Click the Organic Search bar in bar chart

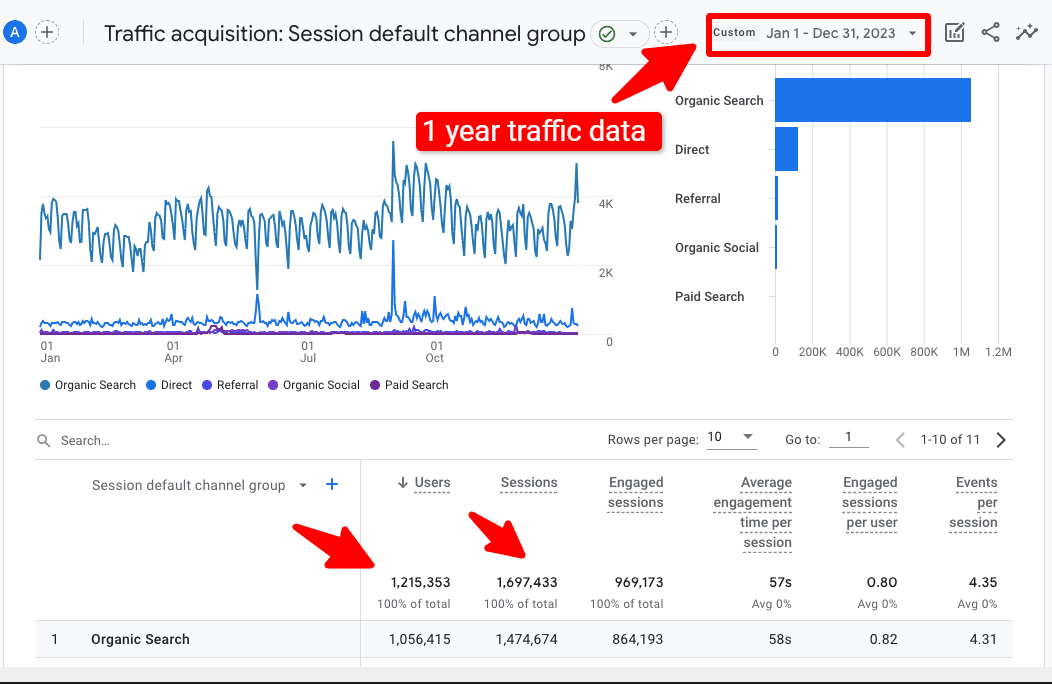tap(872, 100)
